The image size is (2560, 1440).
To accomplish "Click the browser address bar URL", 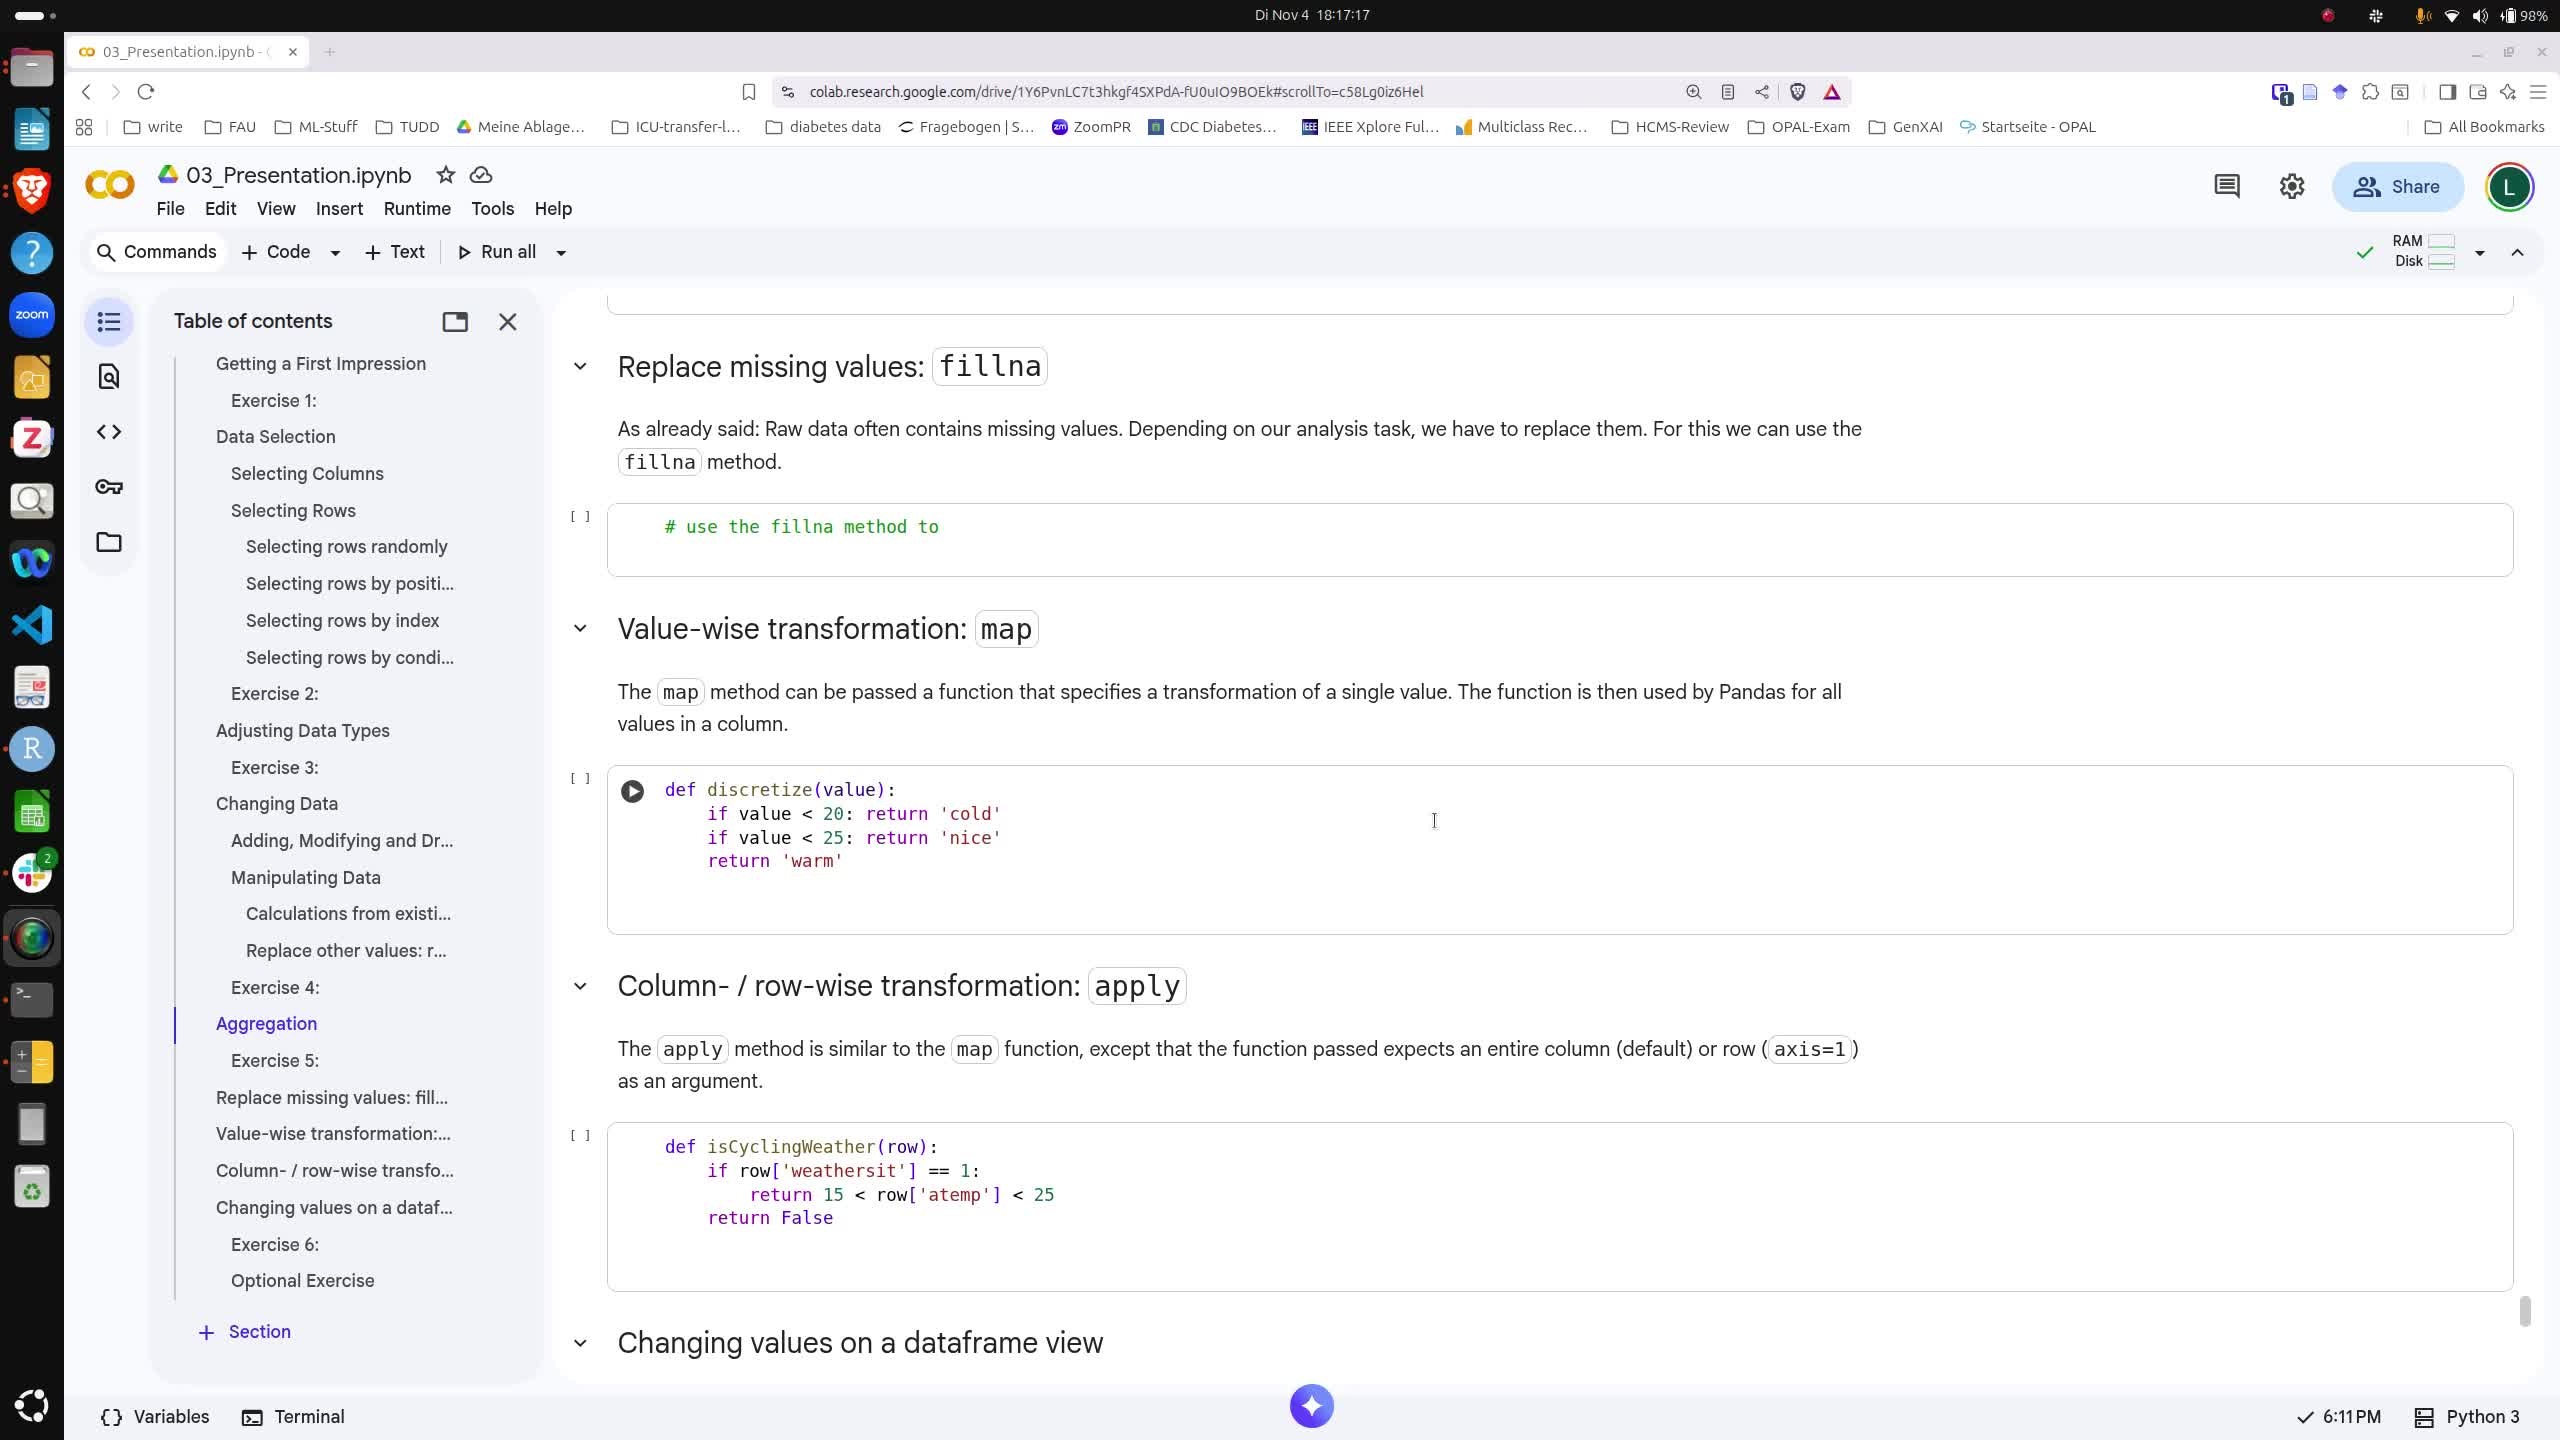I will [x=1116, y=92].
